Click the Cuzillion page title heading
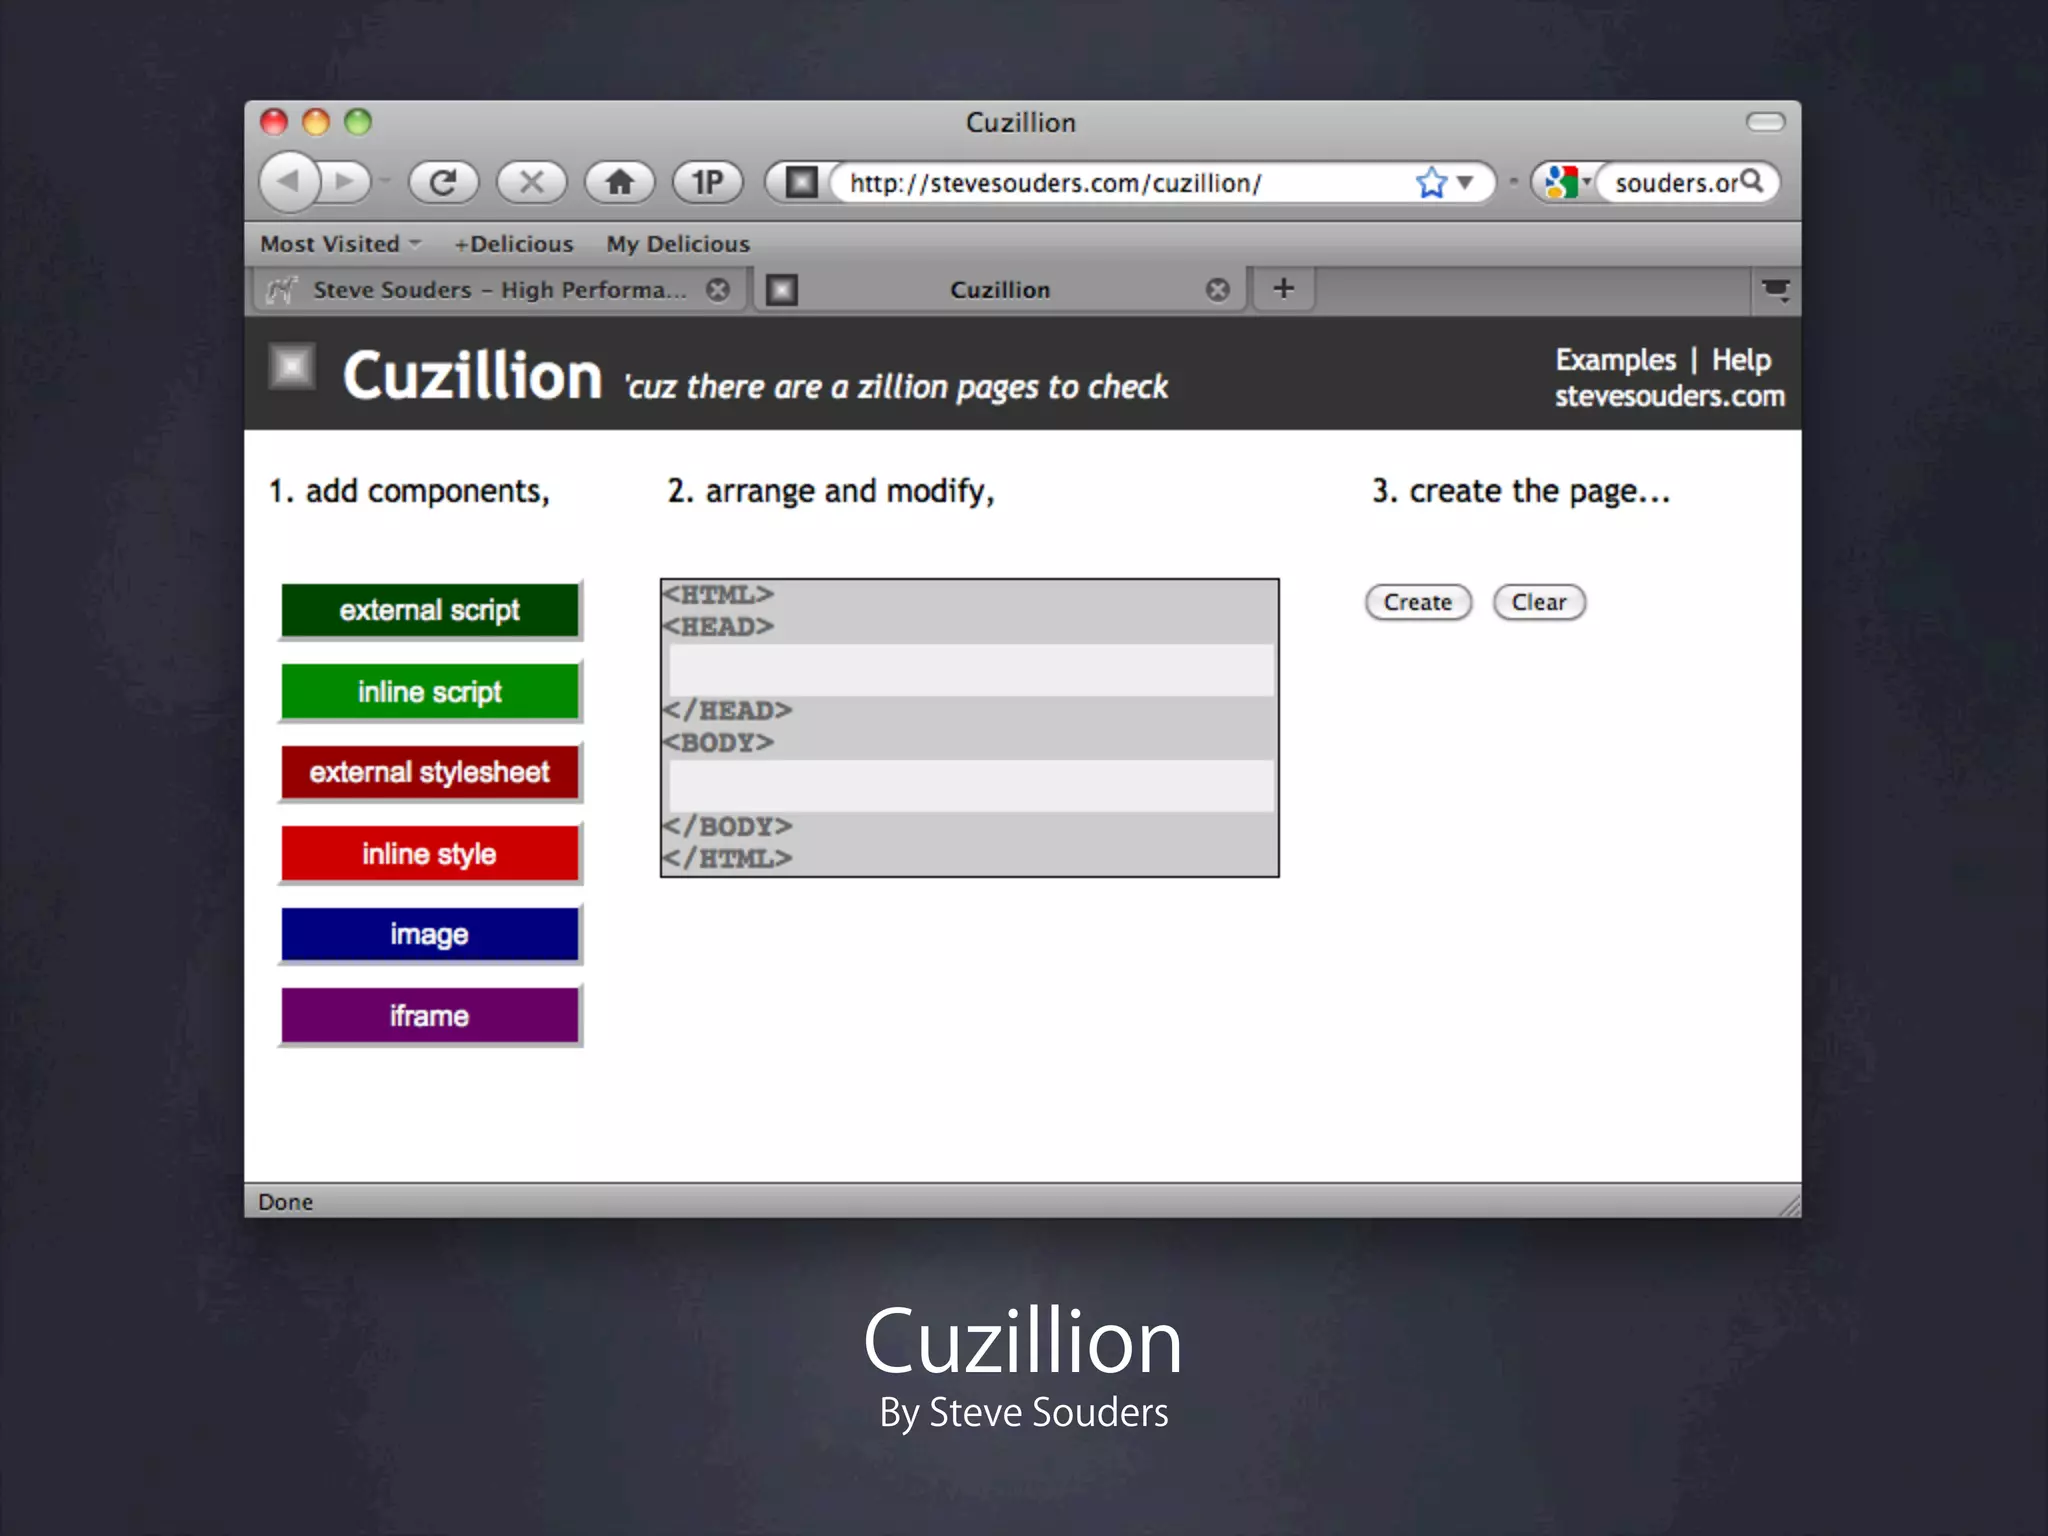Image resolution: width=2048 pixels, height=1536 pixels. [472, 376]
